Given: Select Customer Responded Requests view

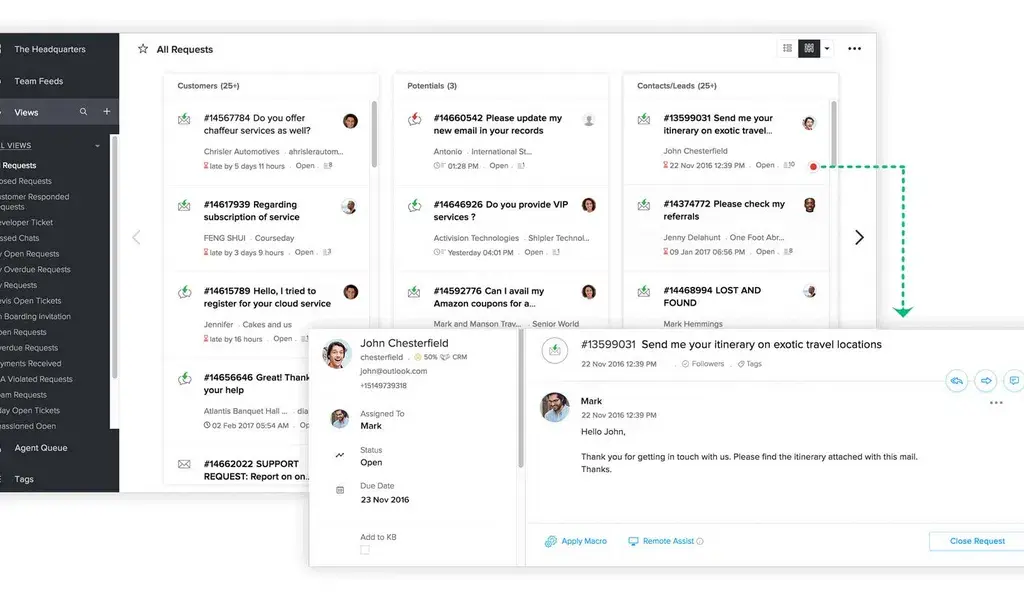Looking at the screenshot, I should [x=34, y=202].
